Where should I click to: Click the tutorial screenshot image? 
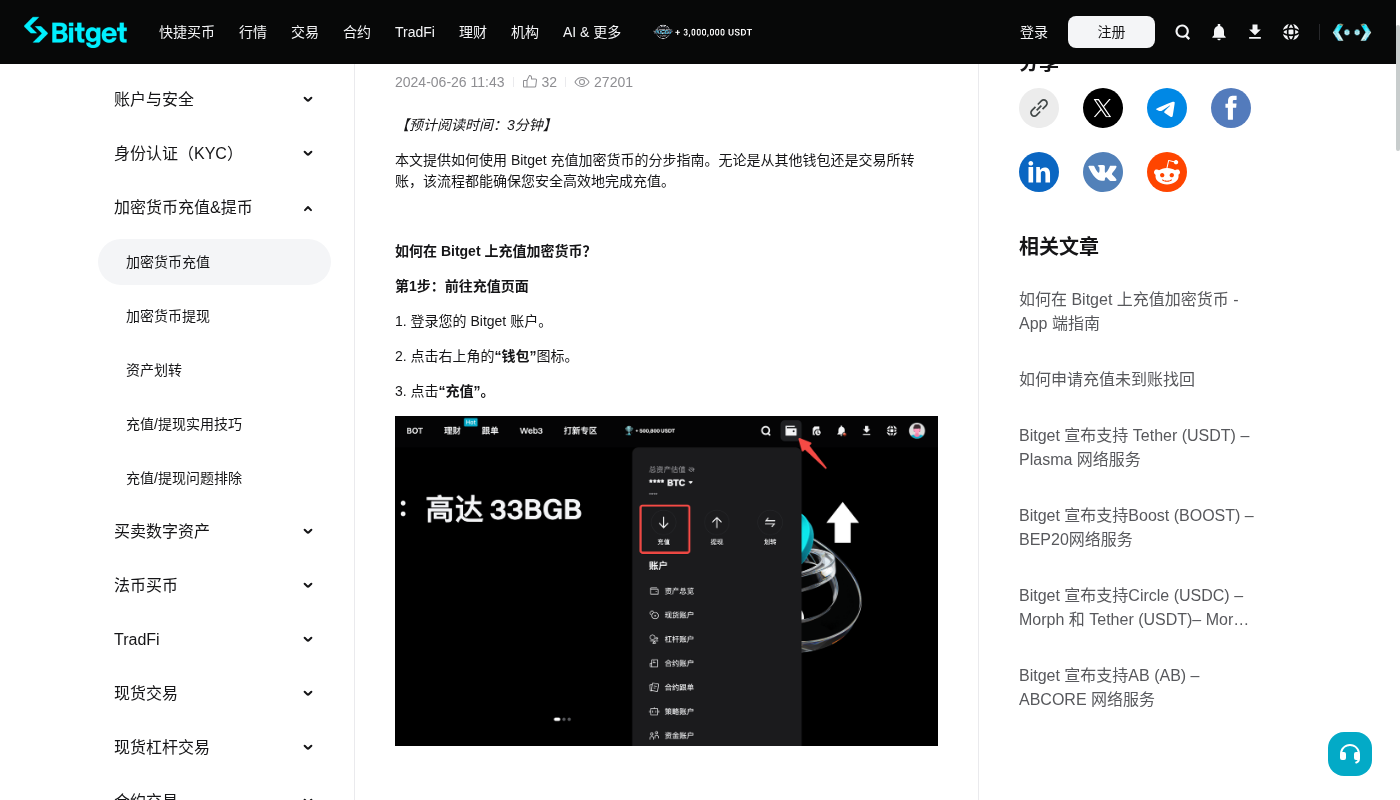point(666,581)
